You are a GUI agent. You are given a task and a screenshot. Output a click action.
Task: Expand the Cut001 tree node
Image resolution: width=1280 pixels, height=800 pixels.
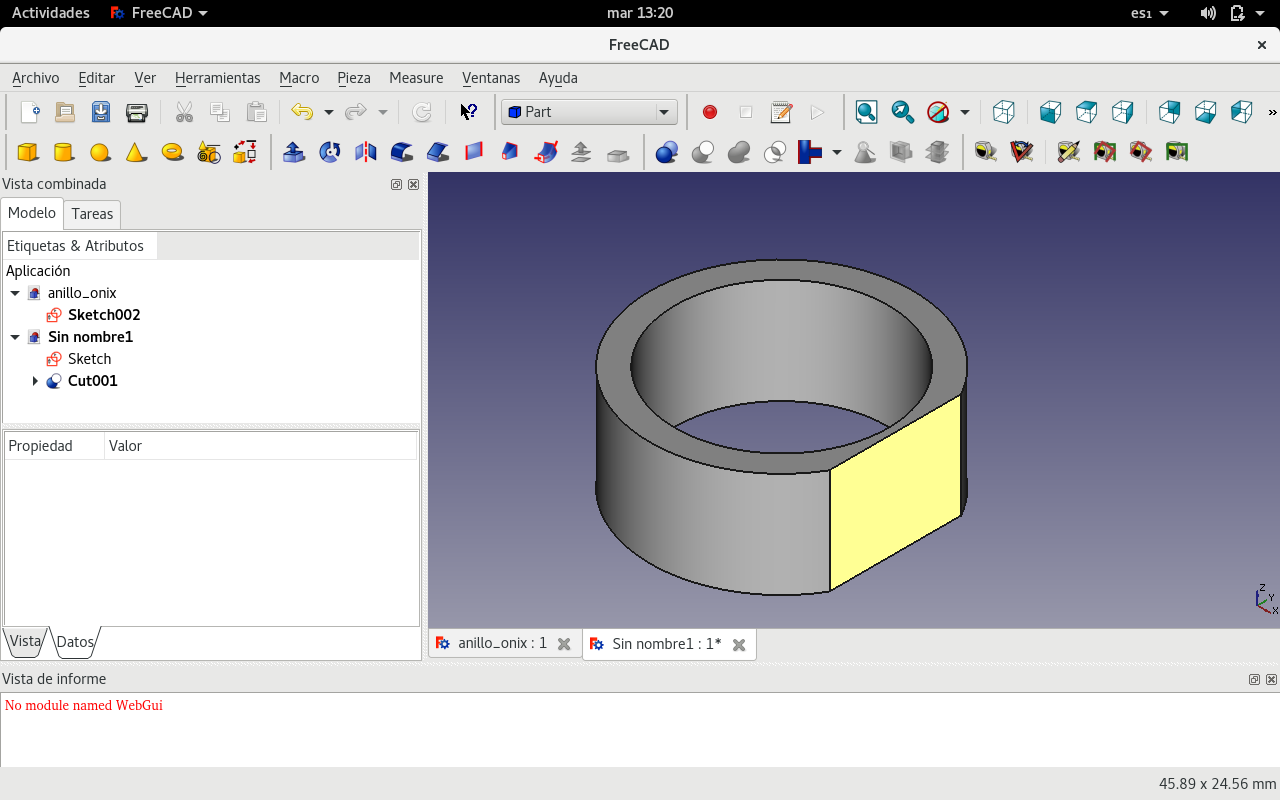35,381
